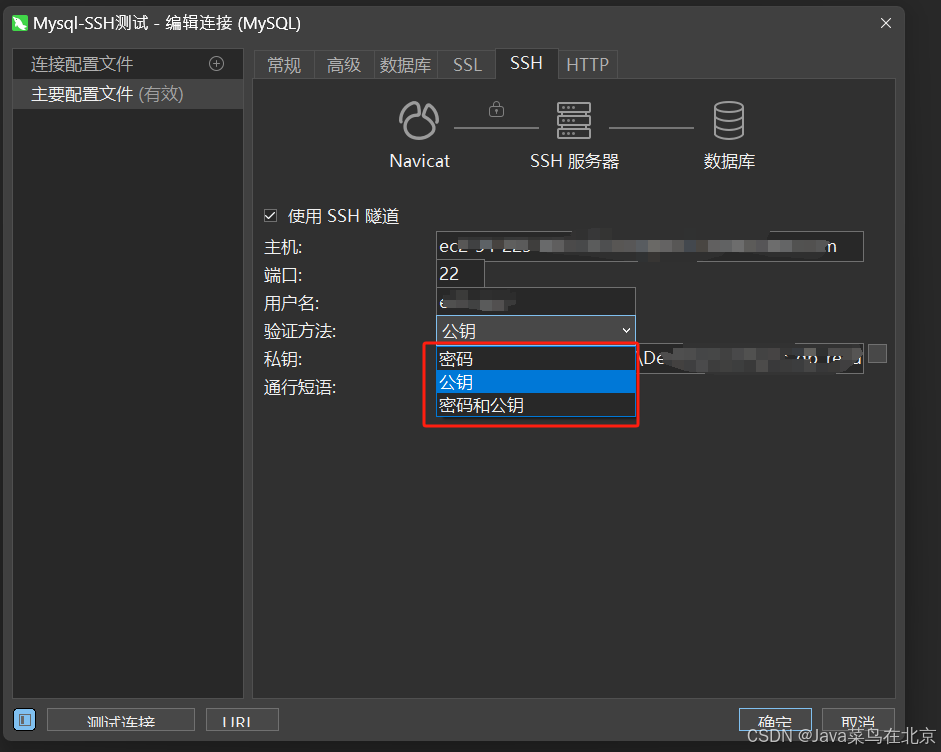Expand the 验证方法 dropdown showing 公钥
This screenshot has height=752, width=941.
[x=535, y=330]
